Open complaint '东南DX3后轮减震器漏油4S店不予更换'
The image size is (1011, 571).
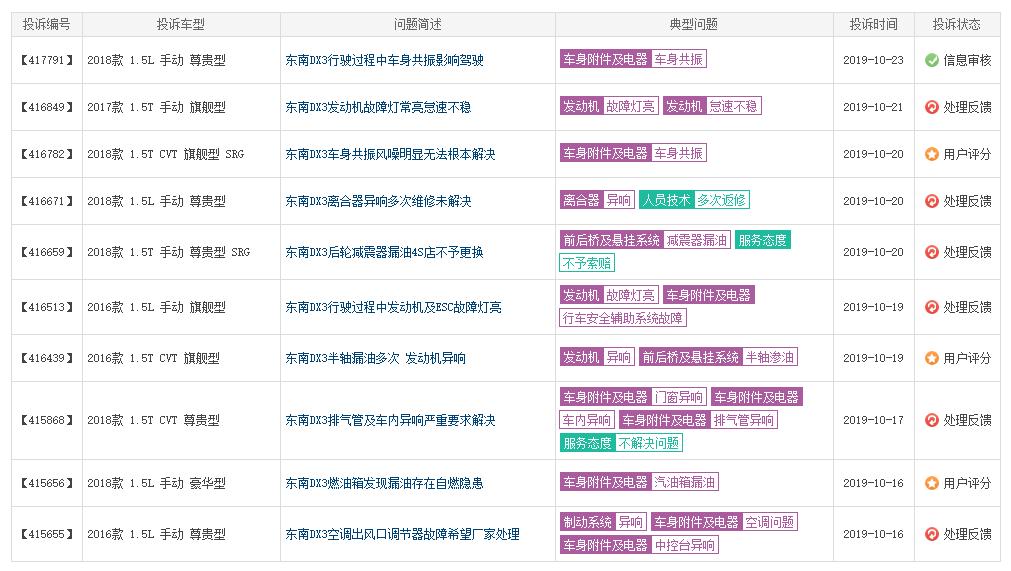(384, 252)
